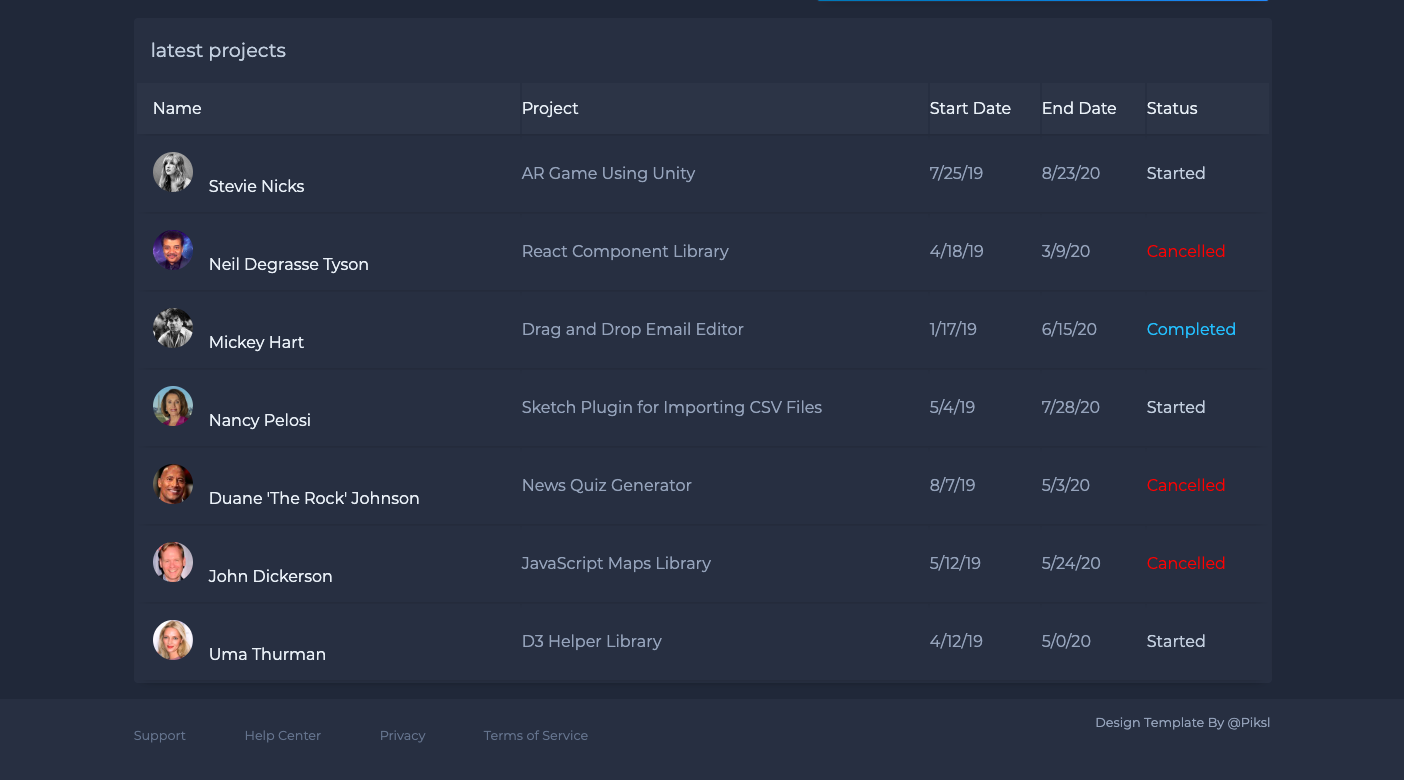The width and height of the screenshot is (1404, 780).
Task: Click the Terms of Service link
Action: coord(535,735)
